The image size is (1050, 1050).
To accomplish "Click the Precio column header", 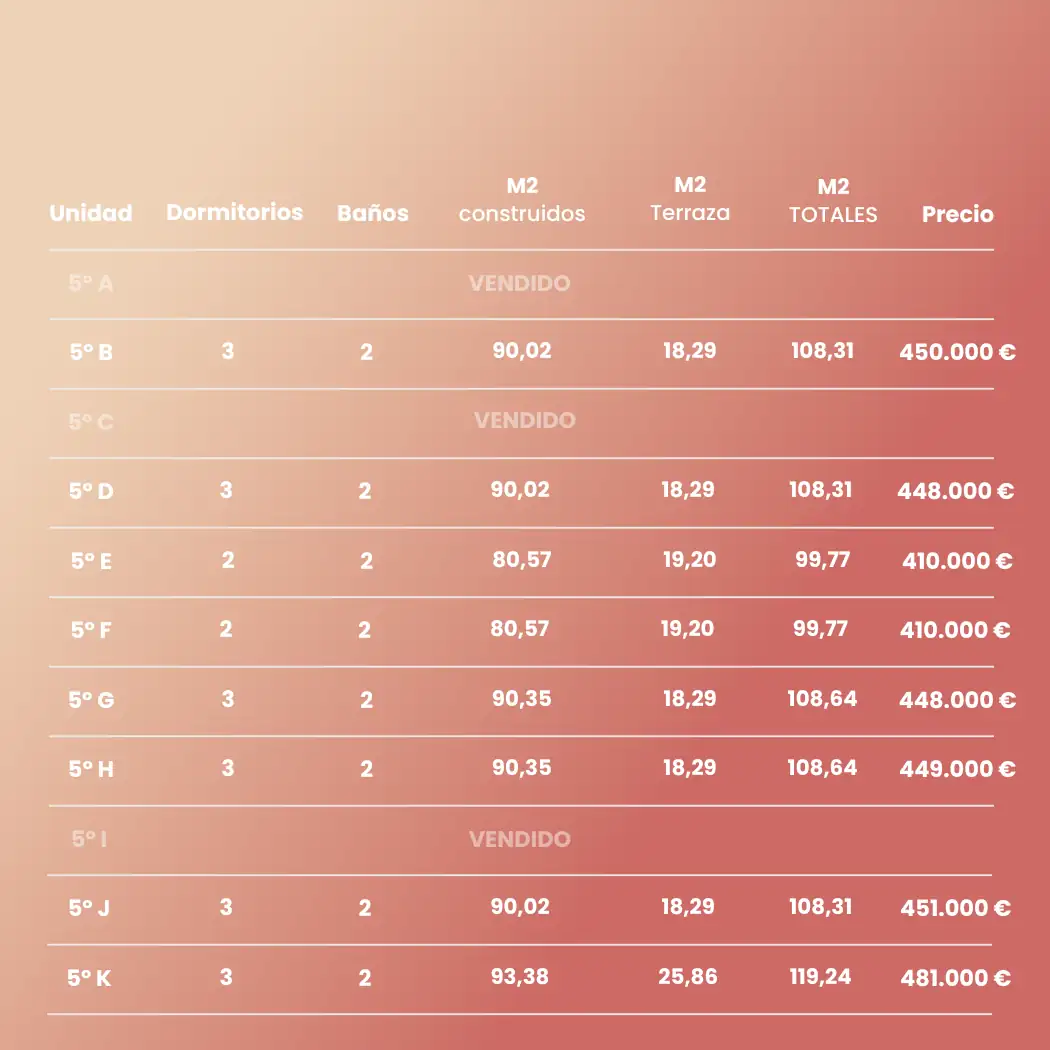I will point(958,214).
